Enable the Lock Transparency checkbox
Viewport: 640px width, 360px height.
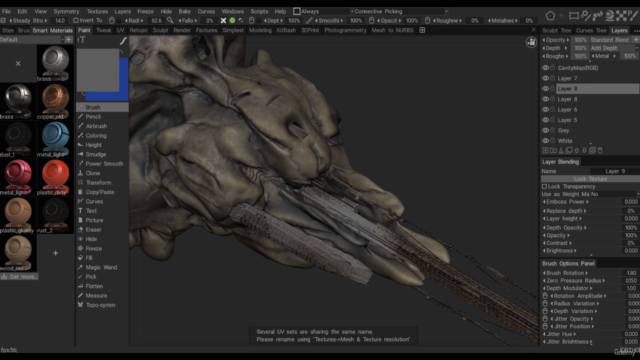[x=544, y=187]
